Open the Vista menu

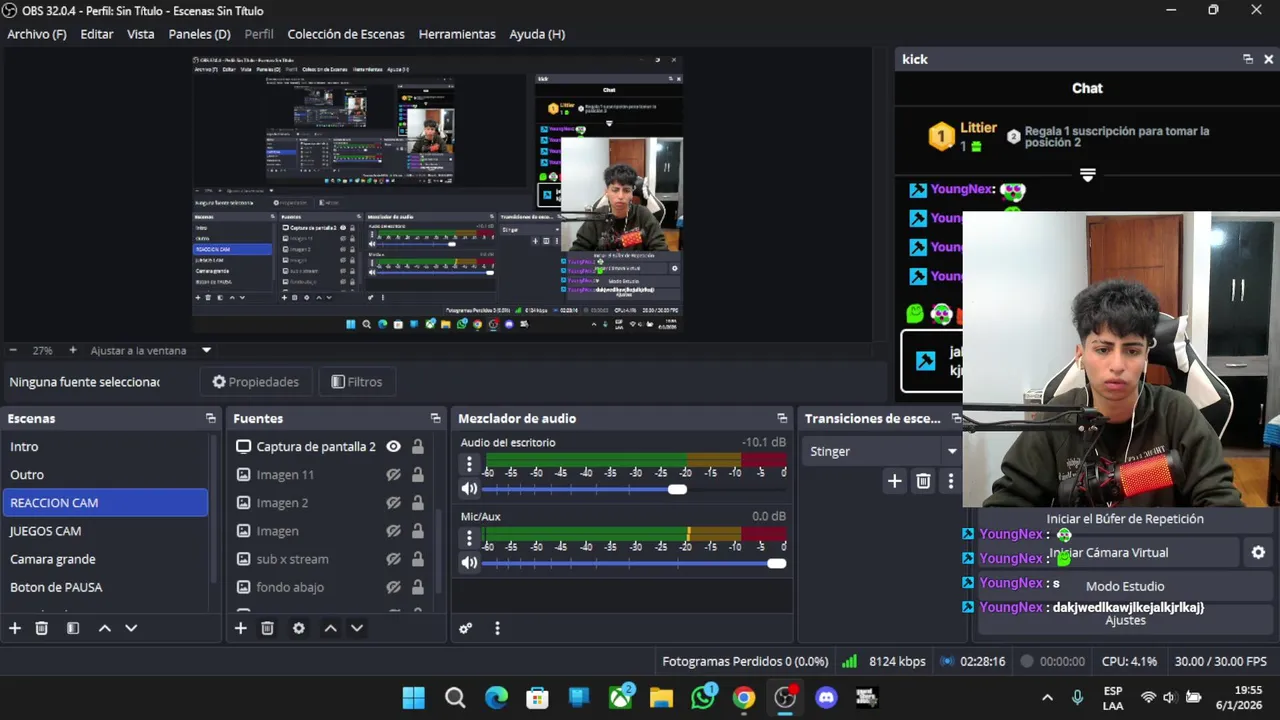tap(141, 34)
